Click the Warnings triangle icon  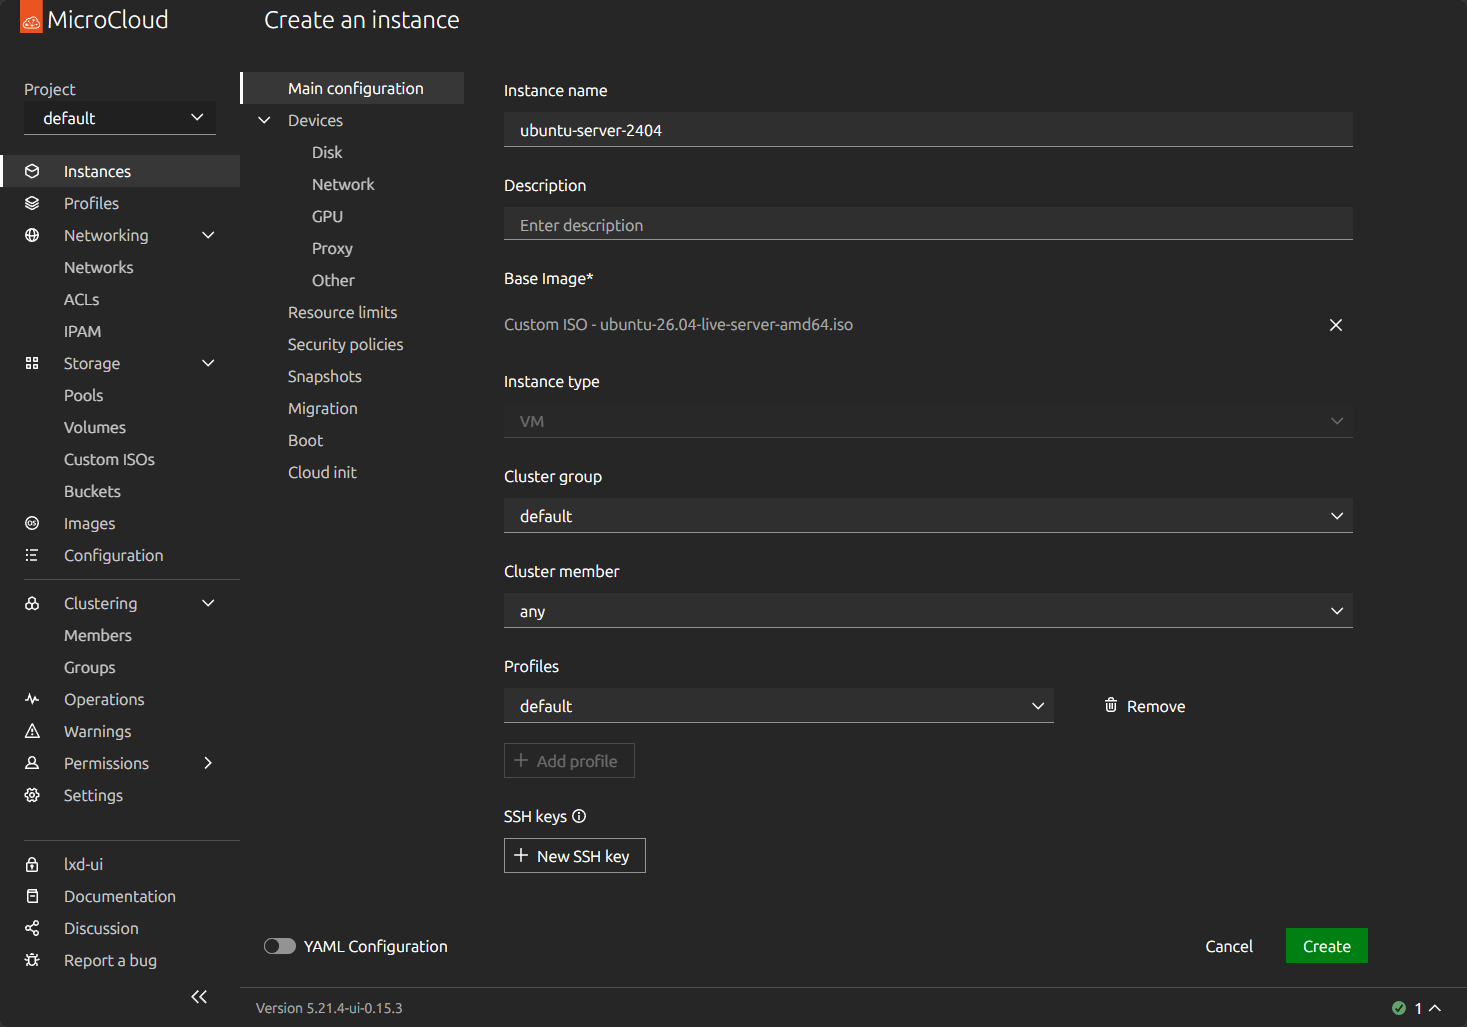coord(32,731)
